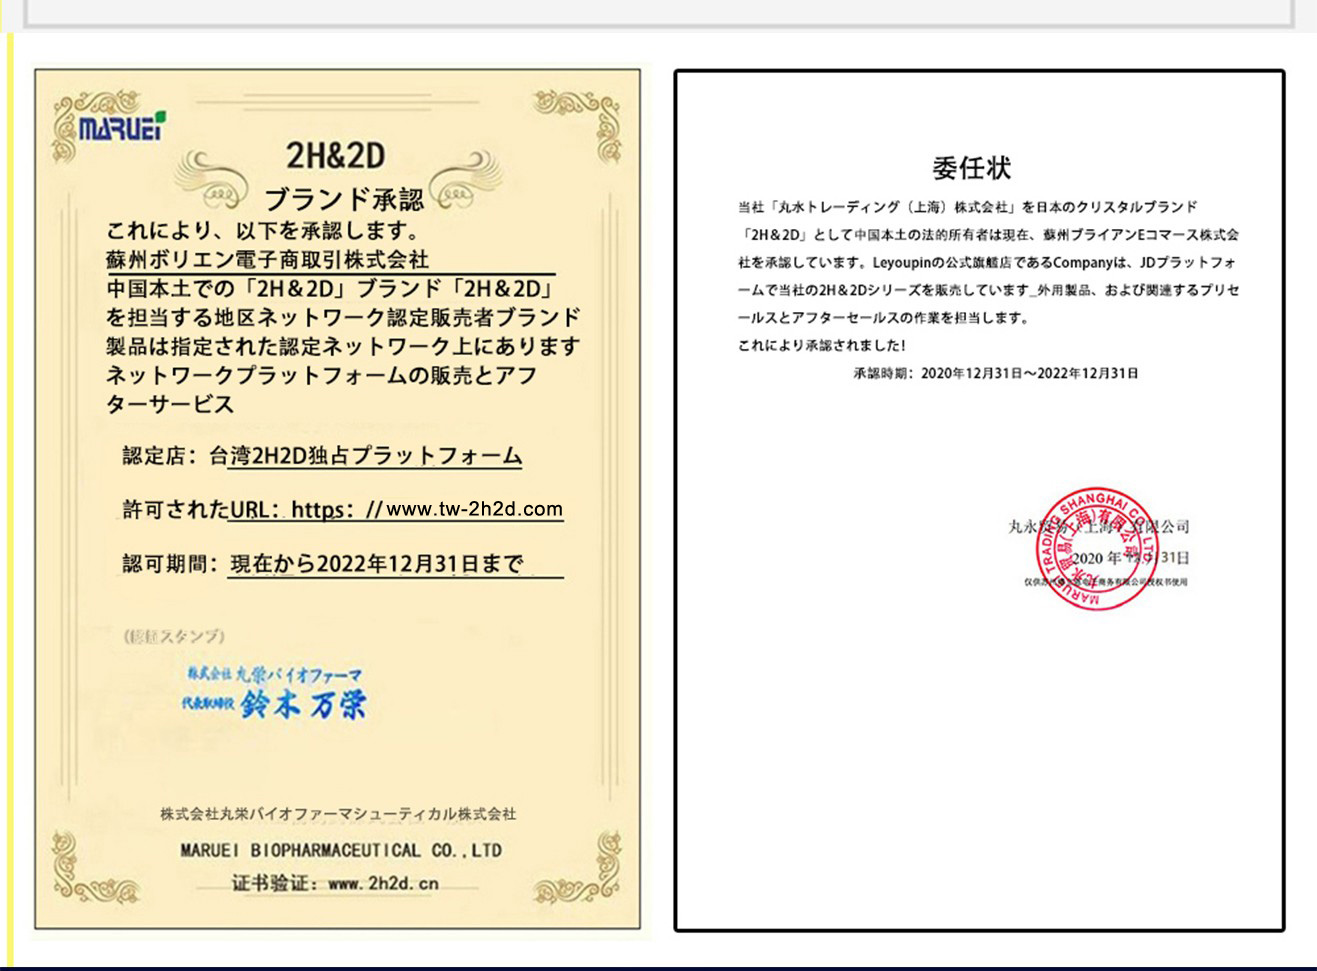Click the line "これにより、以下を承認します。"
1317x971 pixels.
[x=264, y=231]
